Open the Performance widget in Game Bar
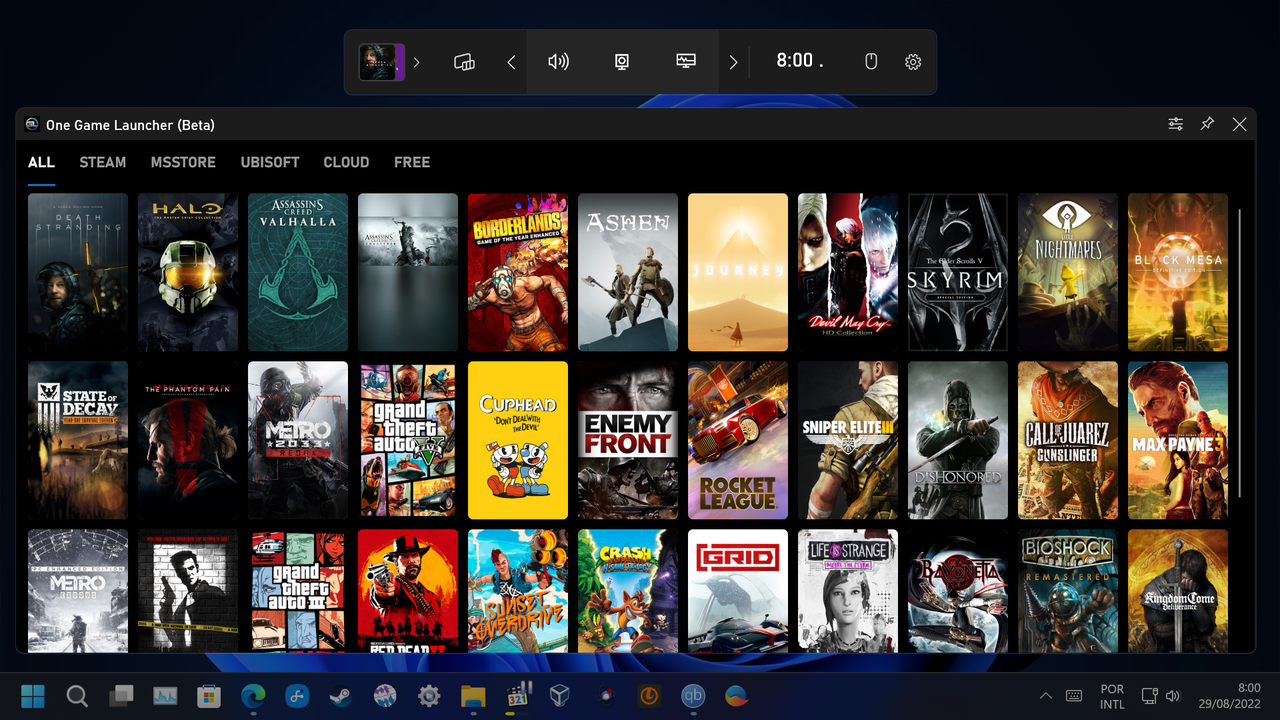The image size is (1280, 720). pyautogui.click(x=686, y=62)
